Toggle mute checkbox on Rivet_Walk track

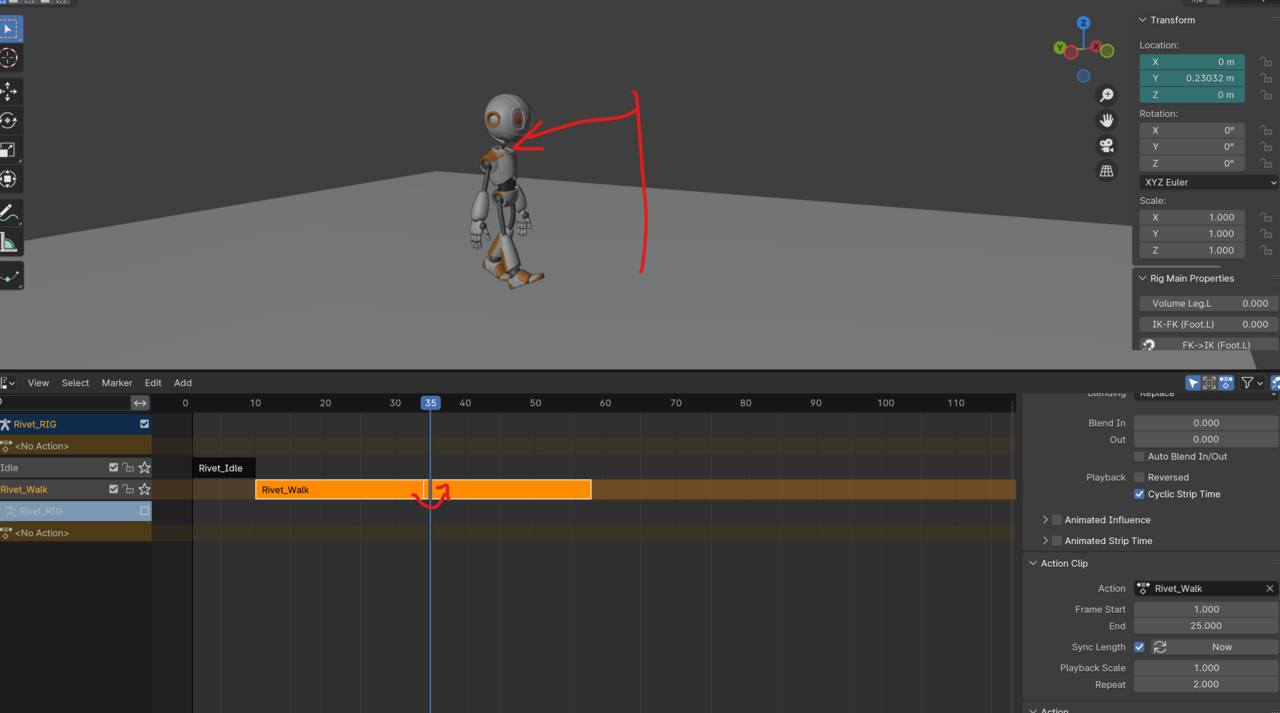click(x=113, y=490)
